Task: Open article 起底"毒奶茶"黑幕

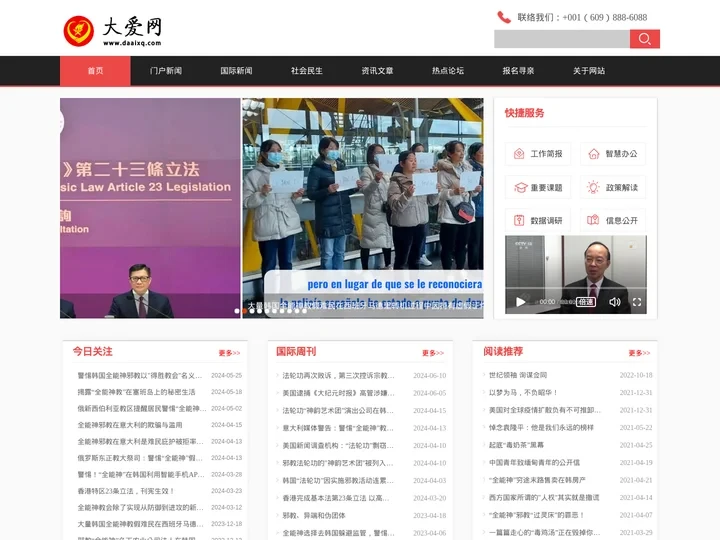Action: point(516,445)
